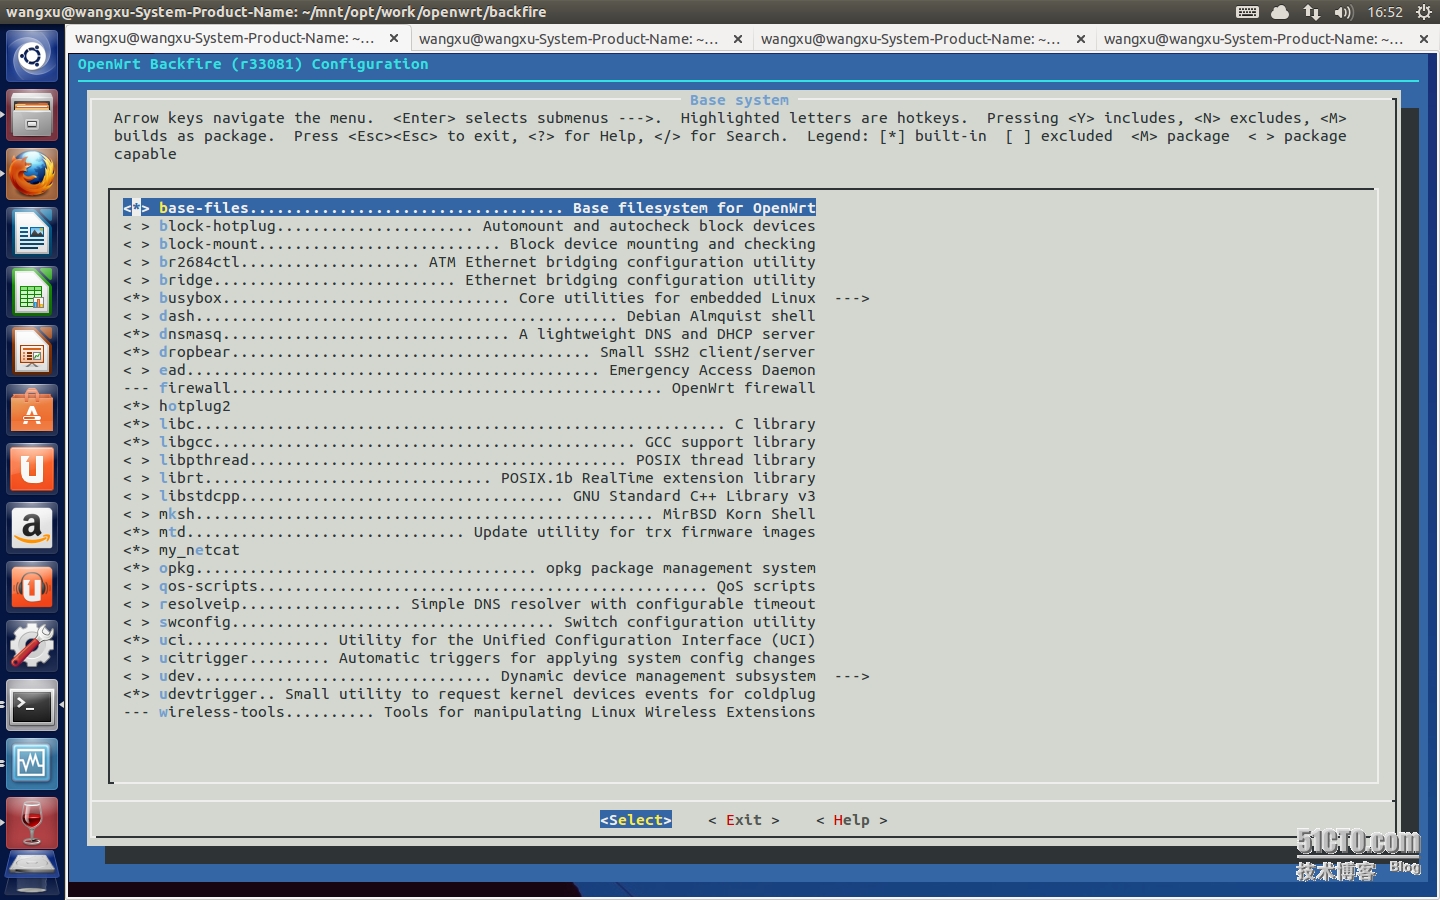Screen dimensions: 1440x900
Task: Click the clock showing 16:52
Action: click(1385, 12)
